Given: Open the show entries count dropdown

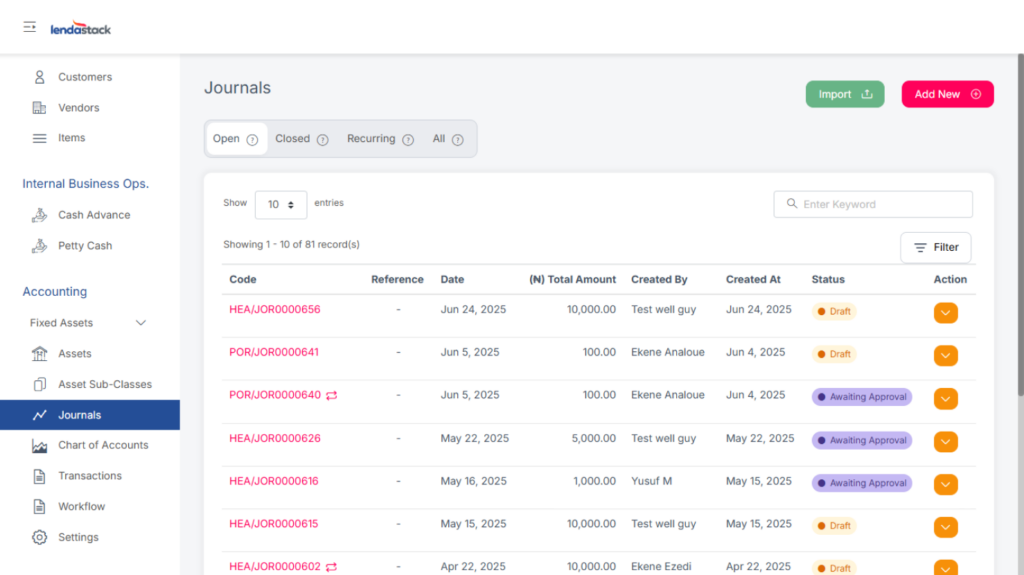Looking at the screenshot, I should tap(281, 204).
